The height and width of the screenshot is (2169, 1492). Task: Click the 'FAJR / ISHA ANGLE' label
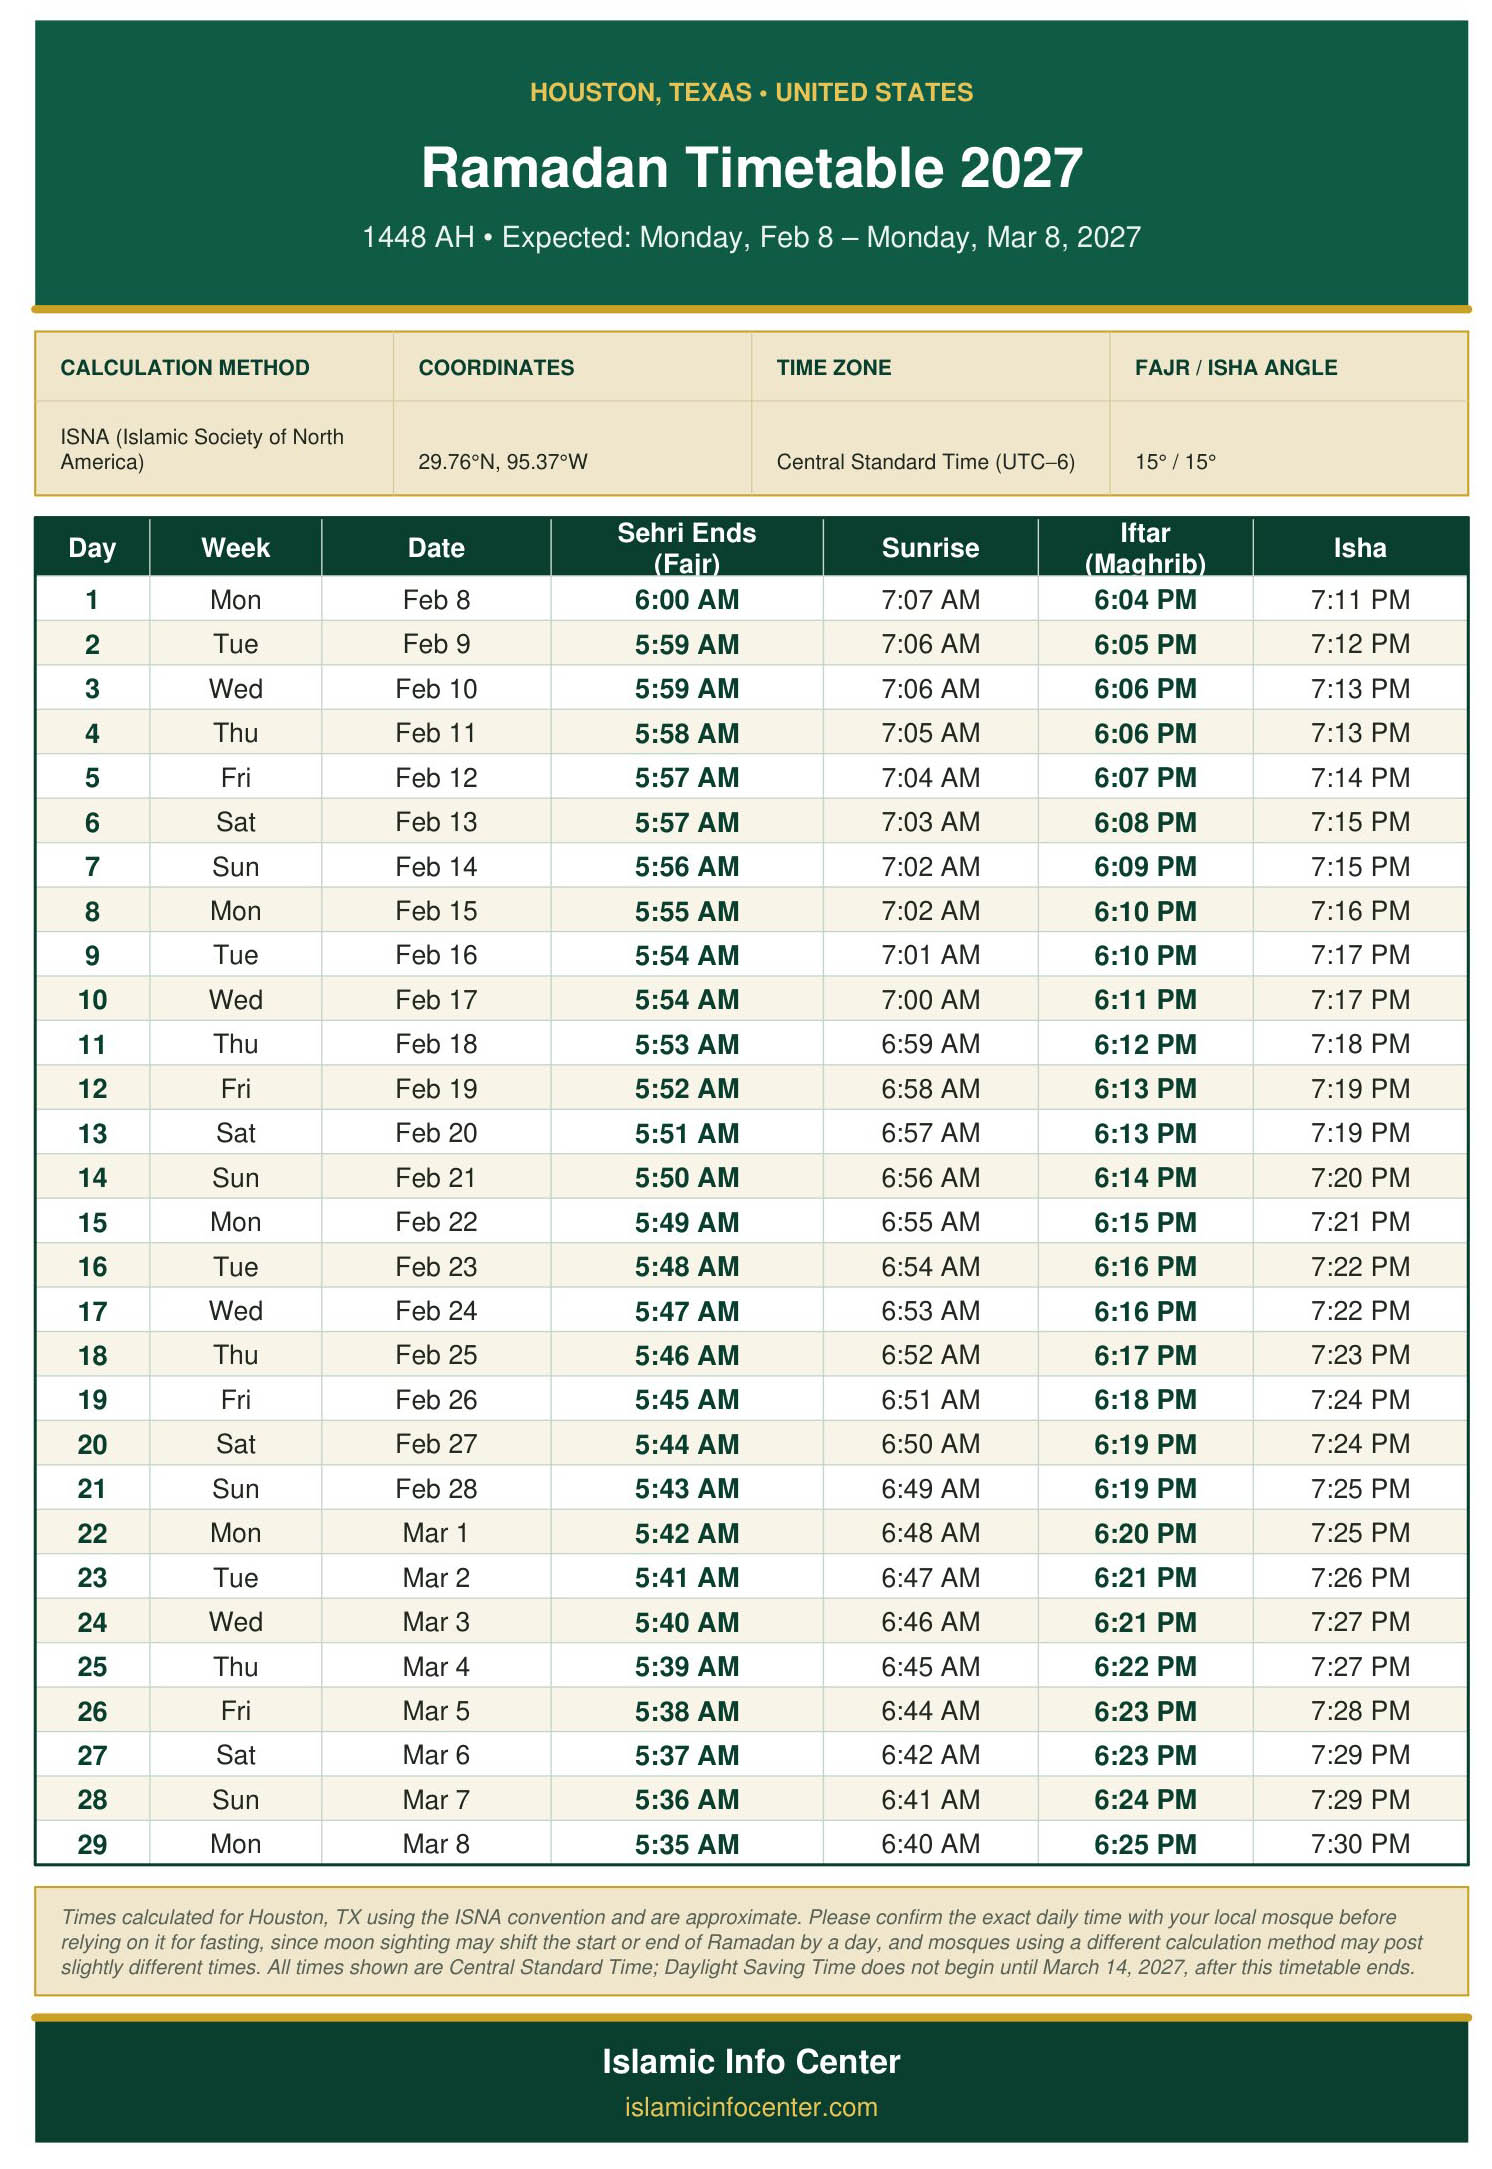[x=1236, y=367]
